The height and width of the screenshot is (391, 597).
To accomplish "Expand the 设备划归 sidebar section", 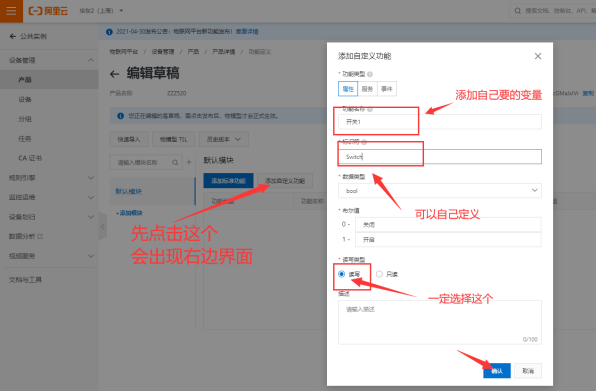I will pyautogui.click(x=49, y=217).
